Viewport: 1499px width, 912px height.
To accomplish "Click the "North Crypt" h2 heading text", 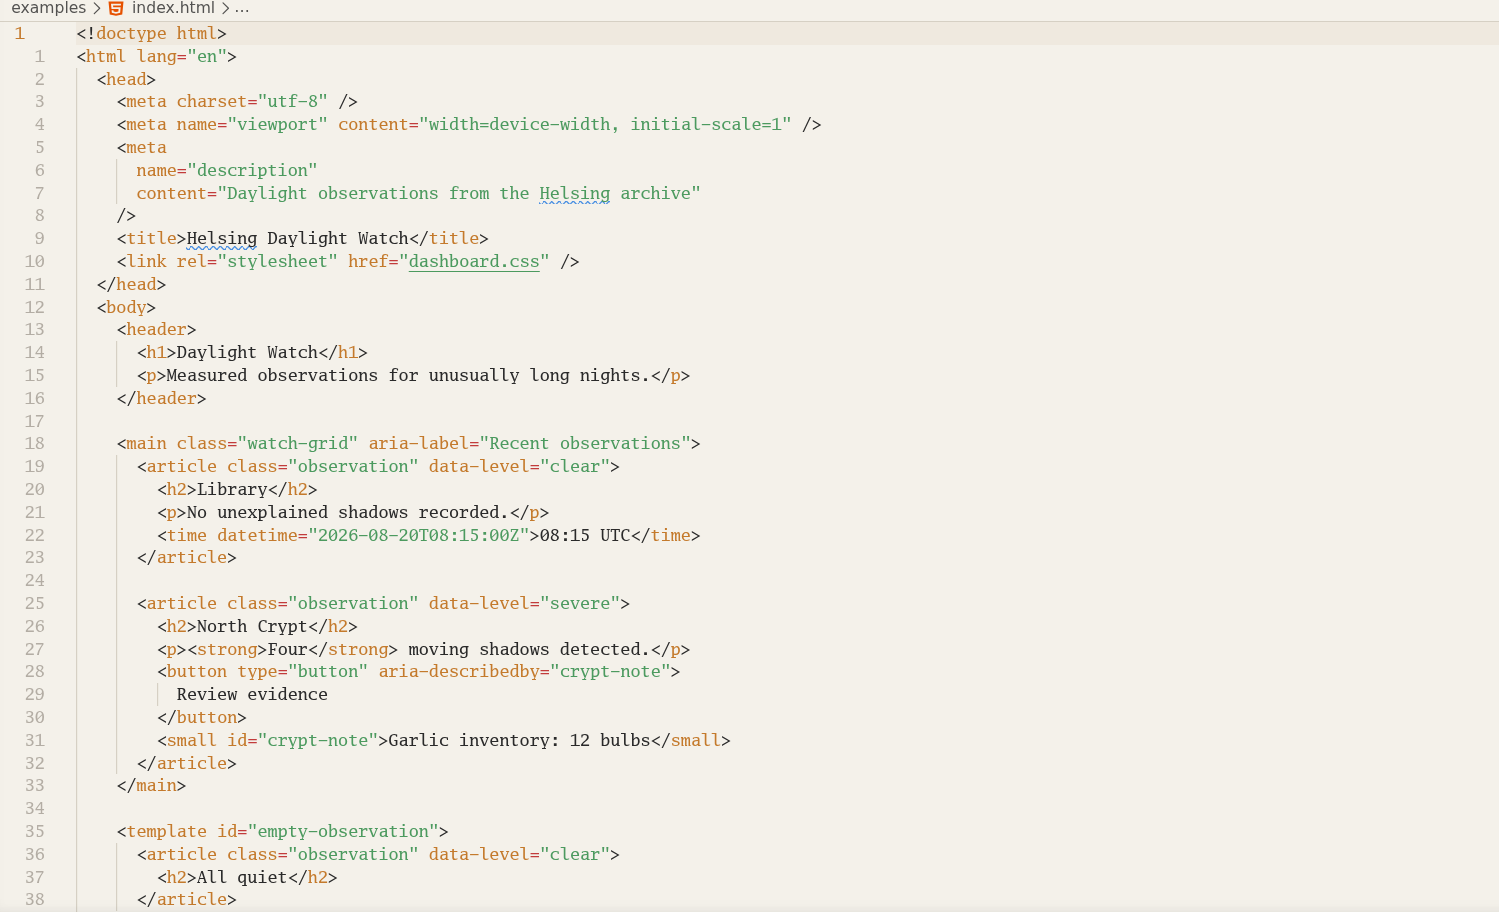I will pyautogui.click(x=252, y=627).
